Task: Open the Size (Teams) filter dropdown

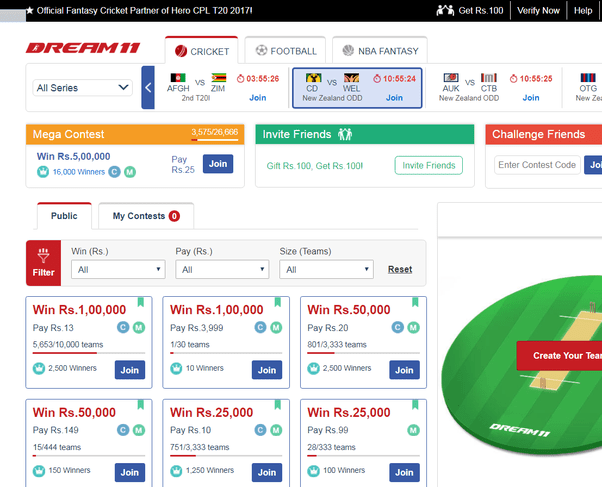Action: click(326, 269)
